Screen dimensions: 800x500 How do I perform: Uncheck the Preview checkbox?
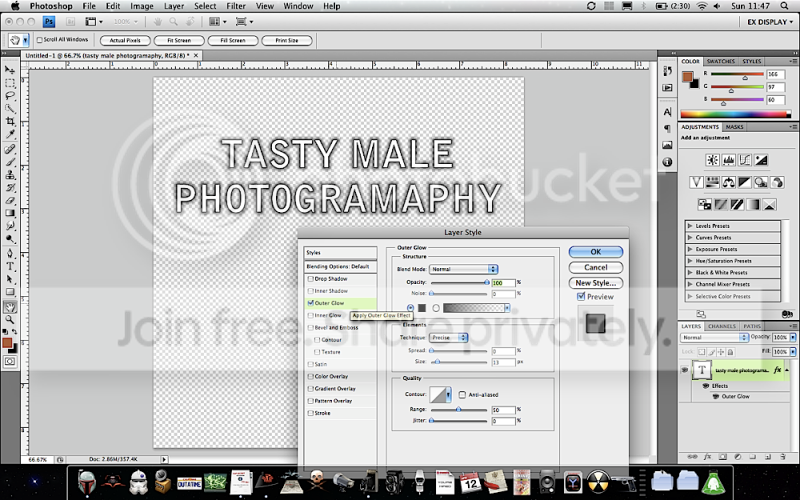[582, 297]
